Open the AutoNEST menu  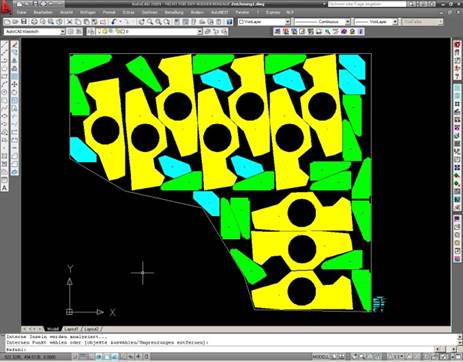220,12
